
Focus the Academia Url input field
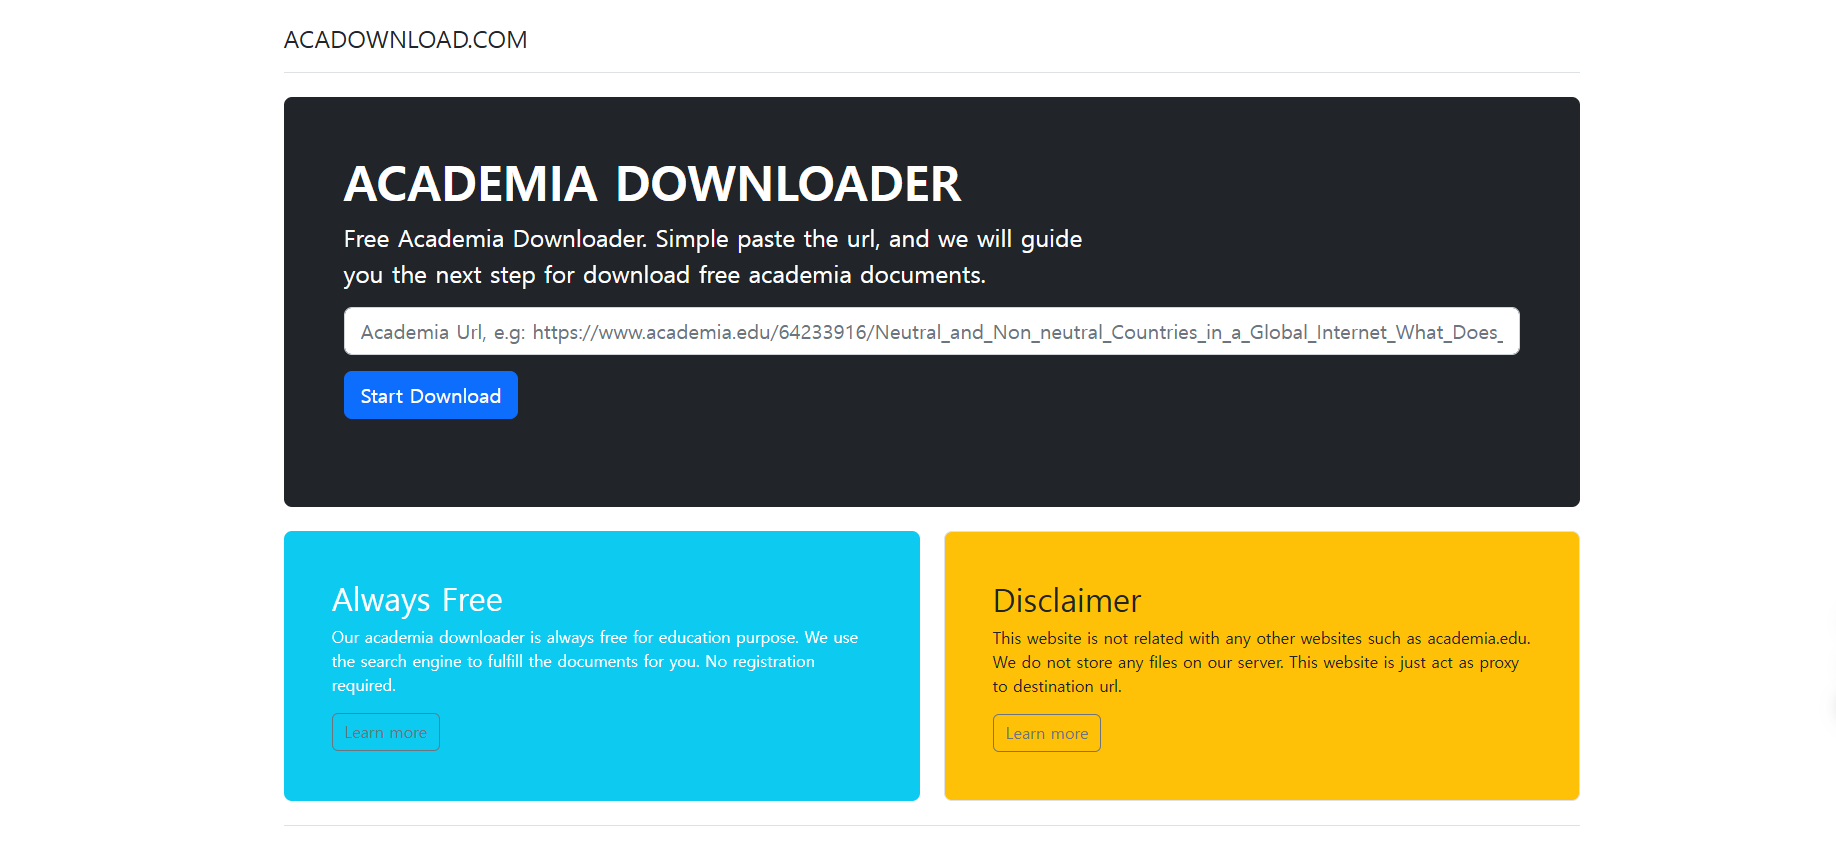pyautogui.click(x=931, y=331)
